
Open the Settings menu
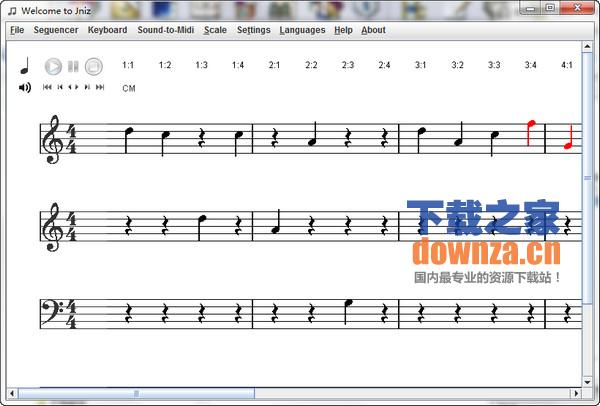click(254, 30)
